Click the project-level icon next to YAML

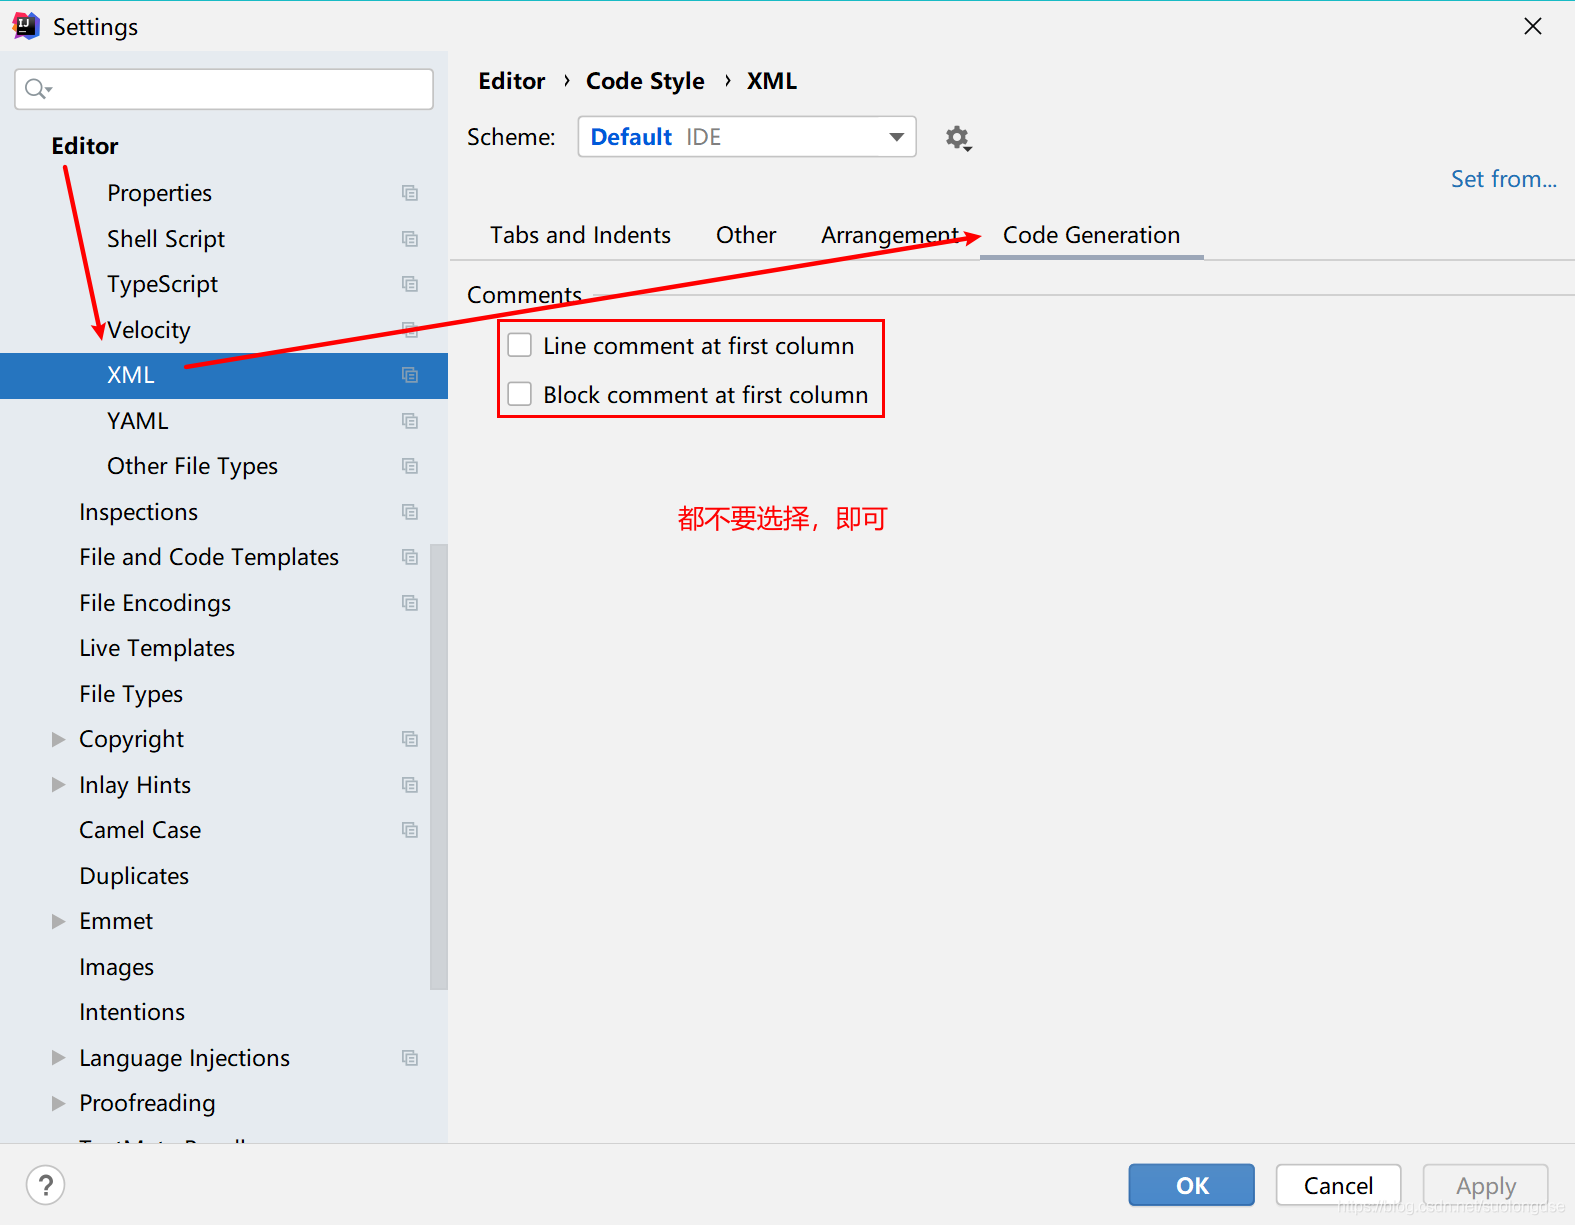pos(410,421)
